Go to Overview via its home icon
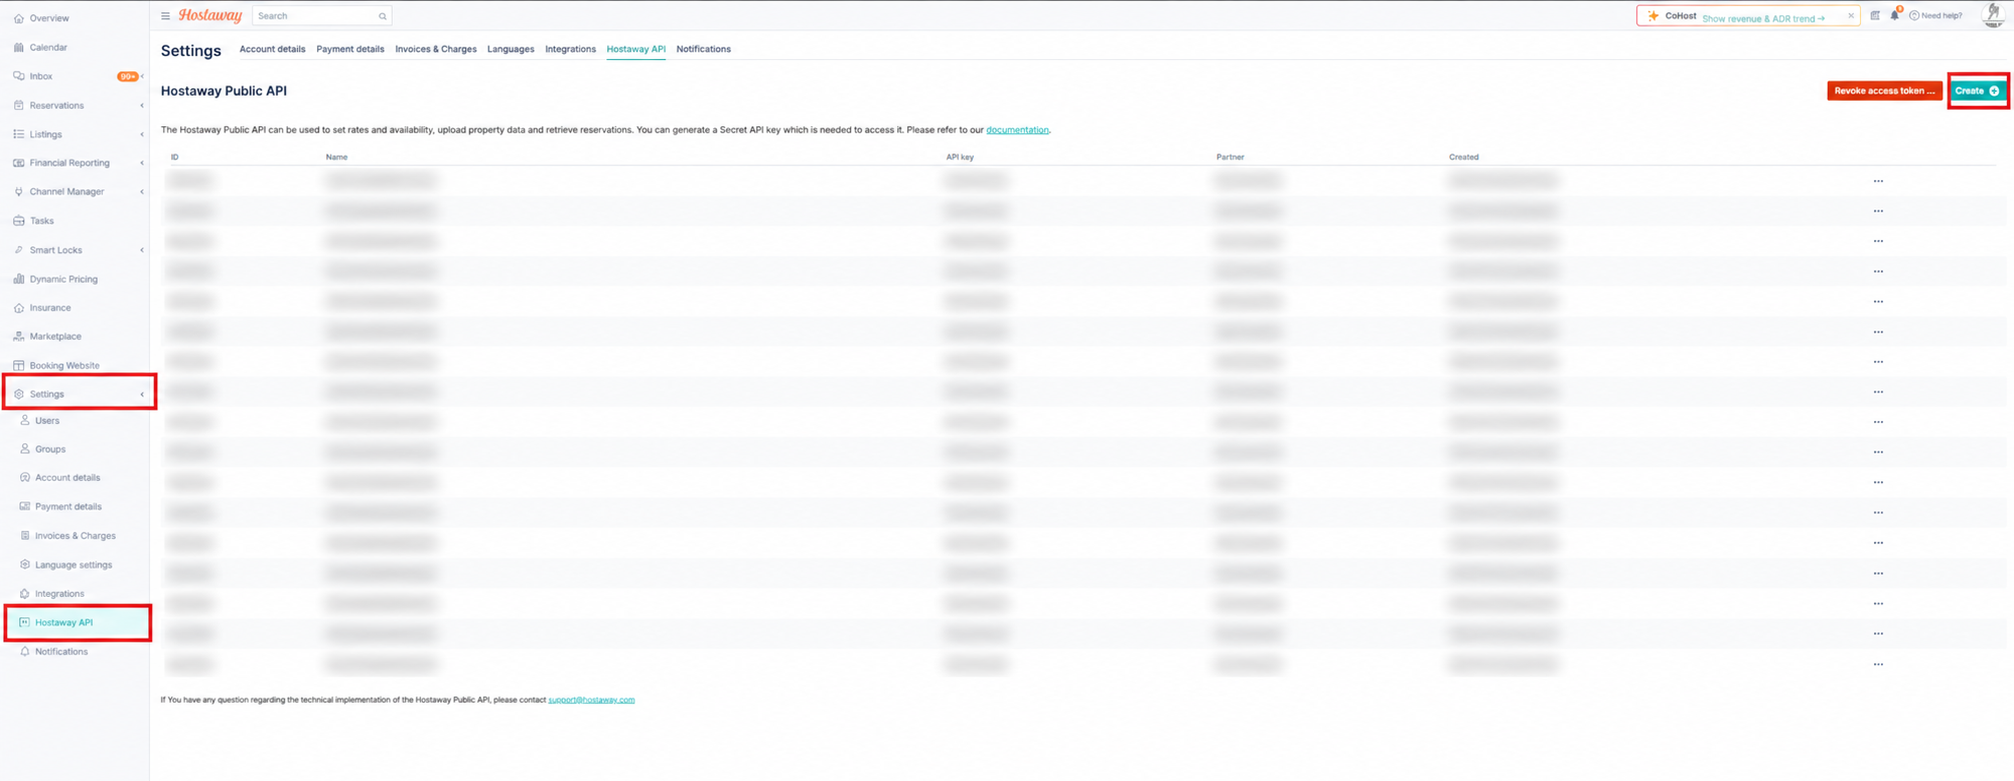Viewport: 2014px width, 781px height. (x=19, y=18)
